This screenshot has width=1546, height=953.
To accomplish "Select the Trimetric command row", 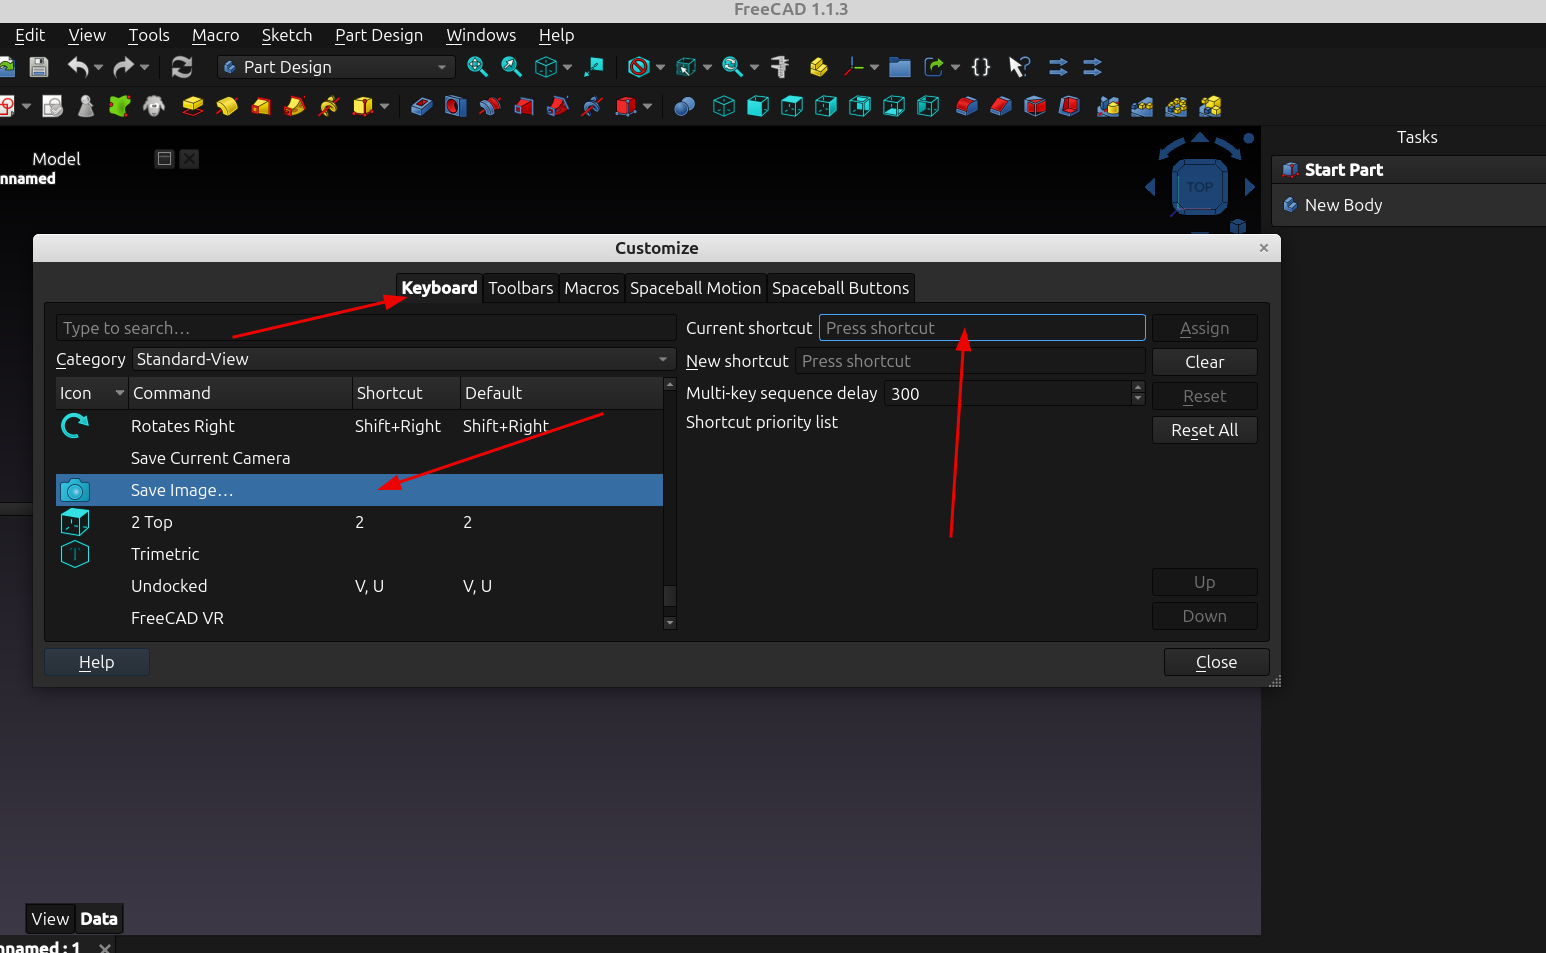I will (x=359, y=554).
